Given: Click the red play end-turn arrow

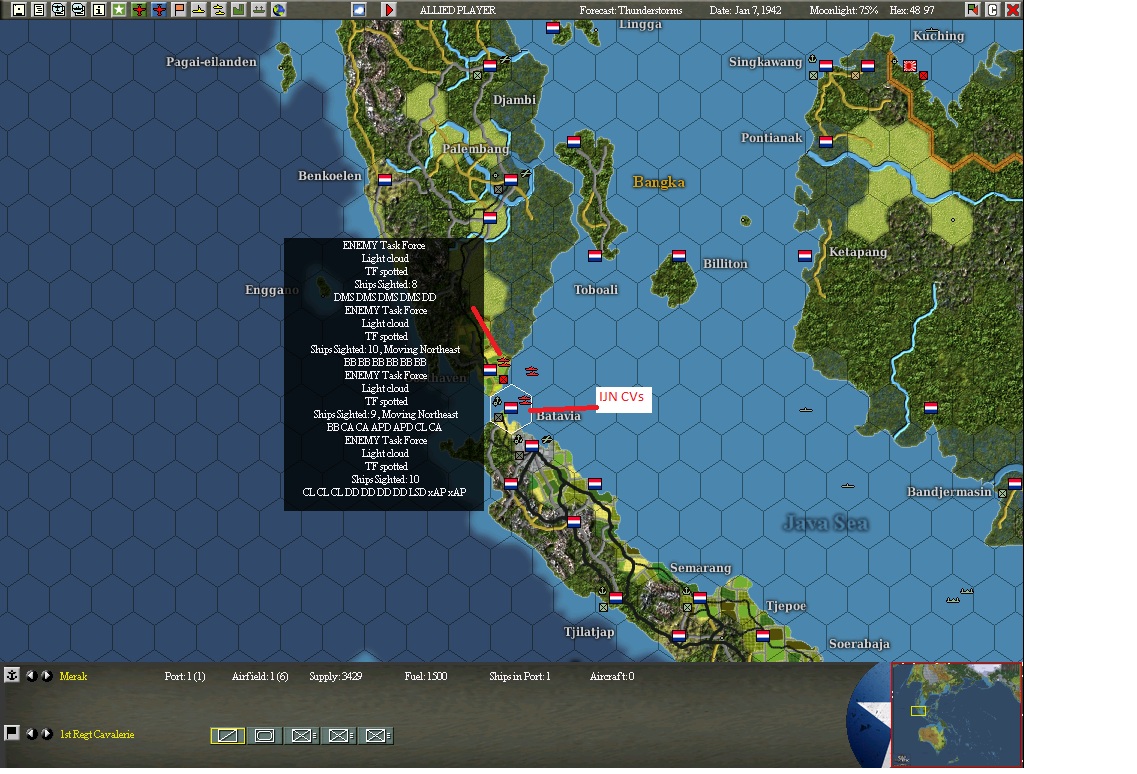Looking at the screenshot, I should (x=389, y=9).
